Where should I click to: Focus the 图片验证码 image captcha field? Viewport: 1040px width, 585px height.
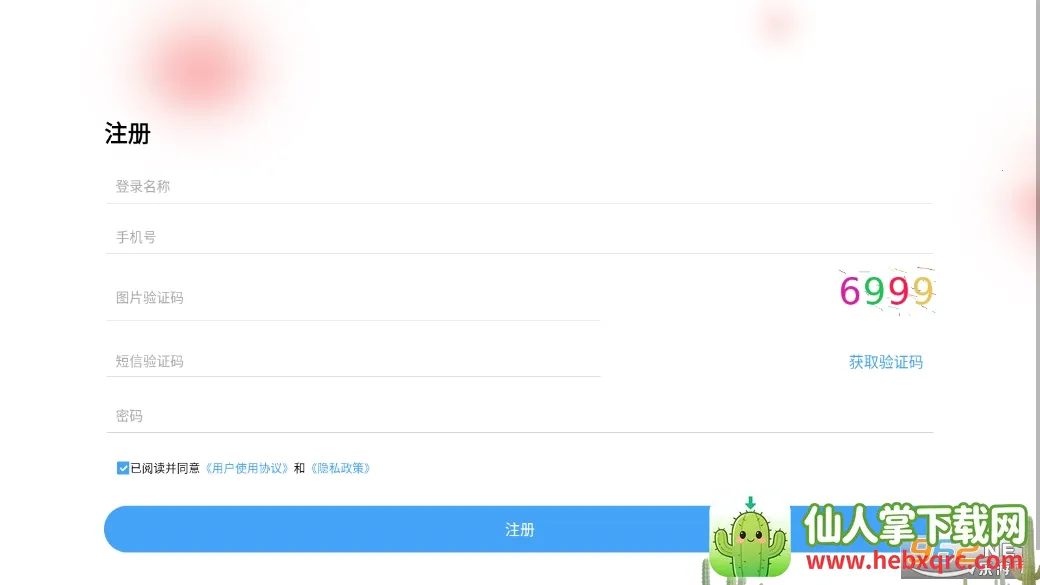click(353, 298)
